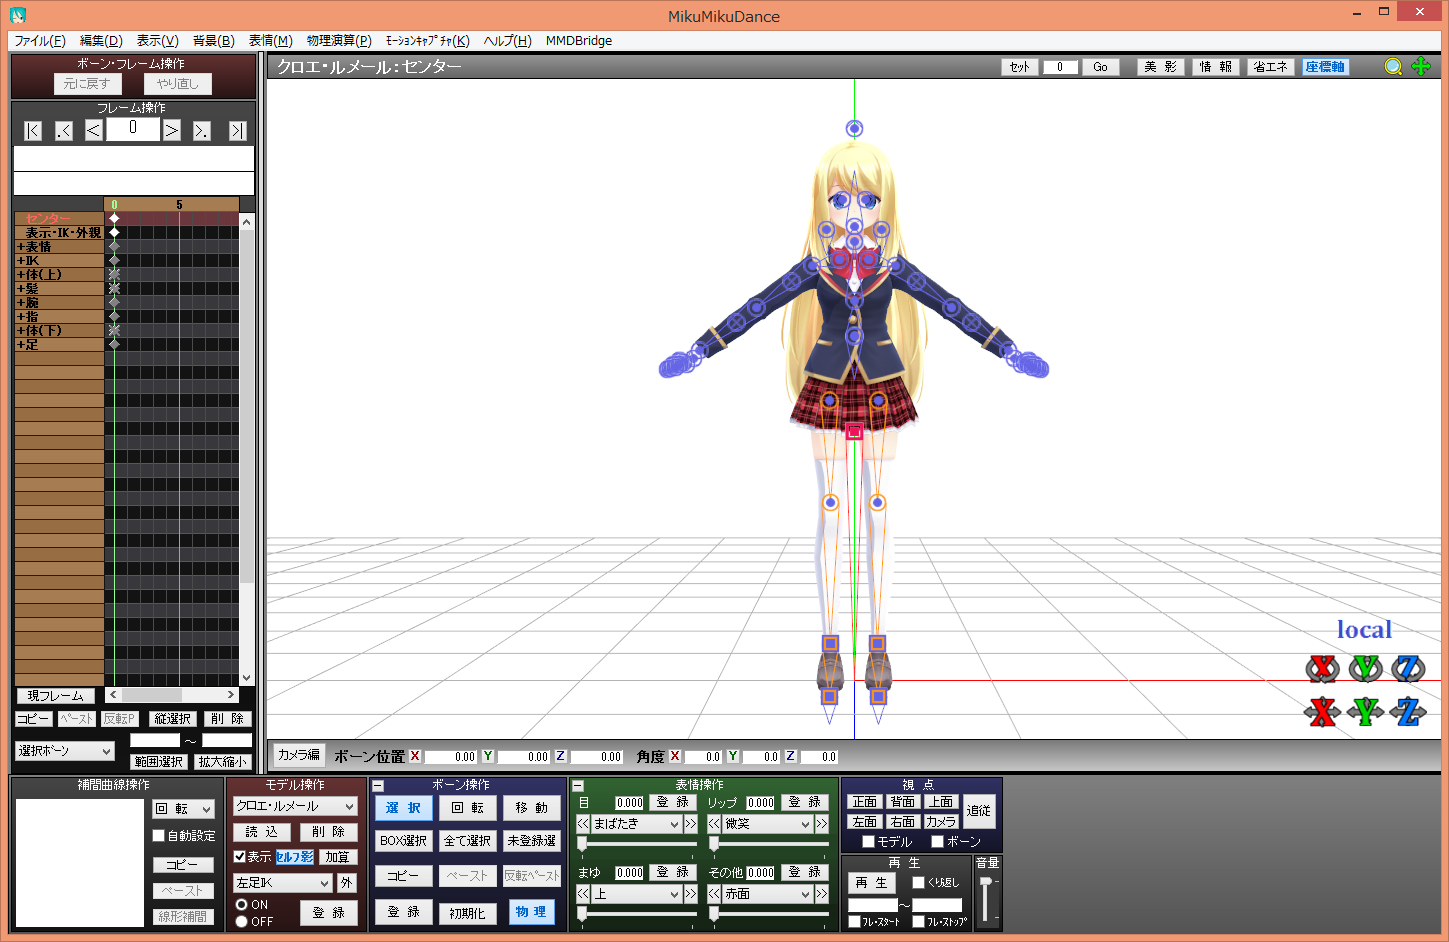This screenshot has height=942, width=1449.
Task: Uncheck the 表示 model display checkbox
Action: pyautogui.click(x=239, y=857)
